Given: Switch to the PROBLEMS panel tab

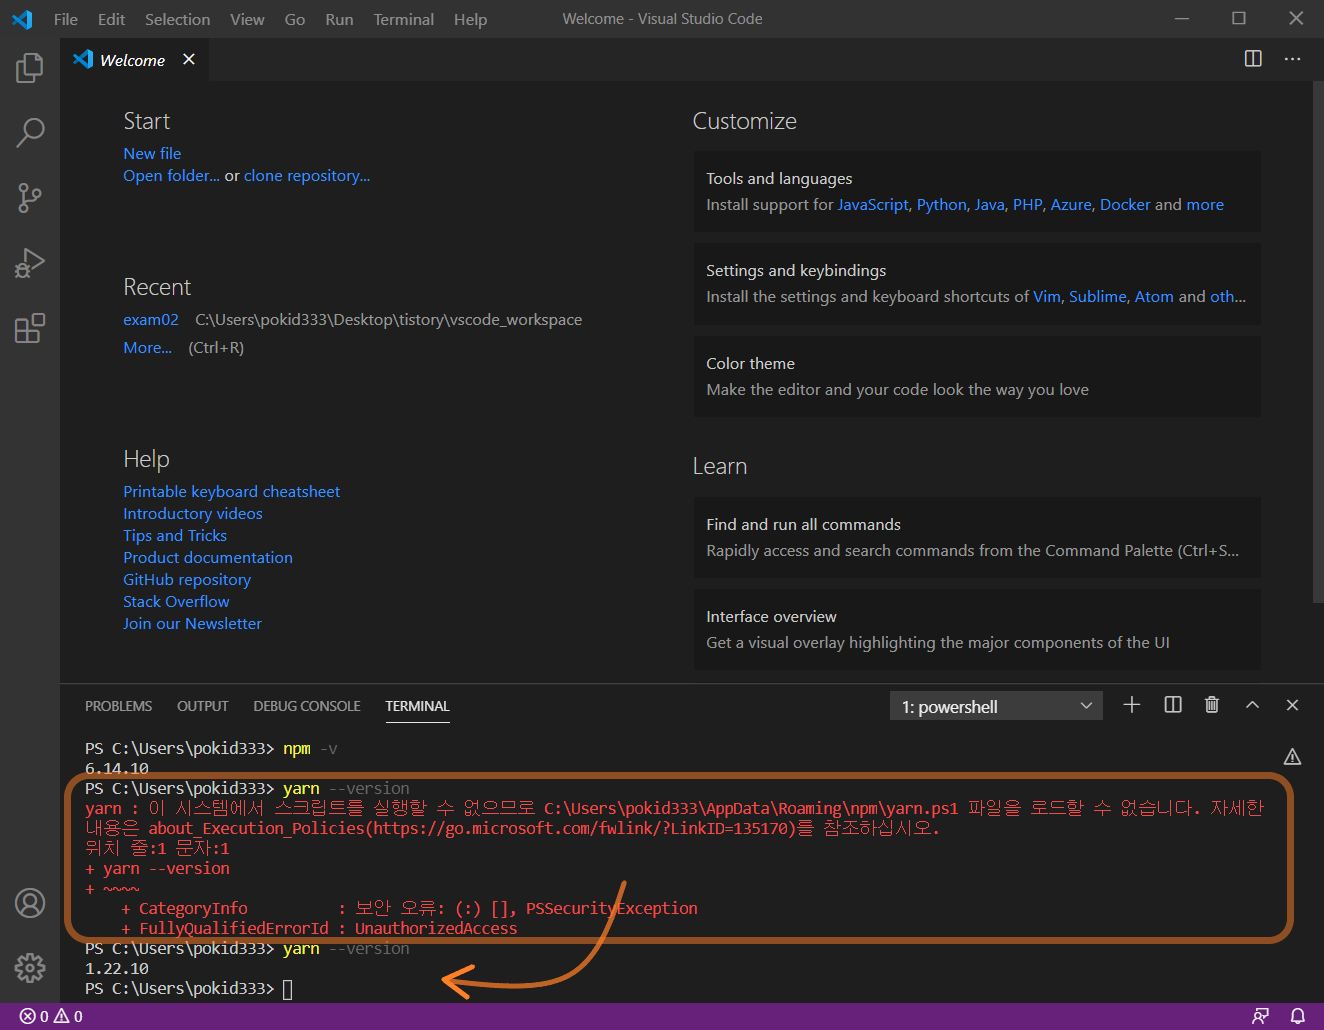Looking at the screenshot, I should pos(118,706).
